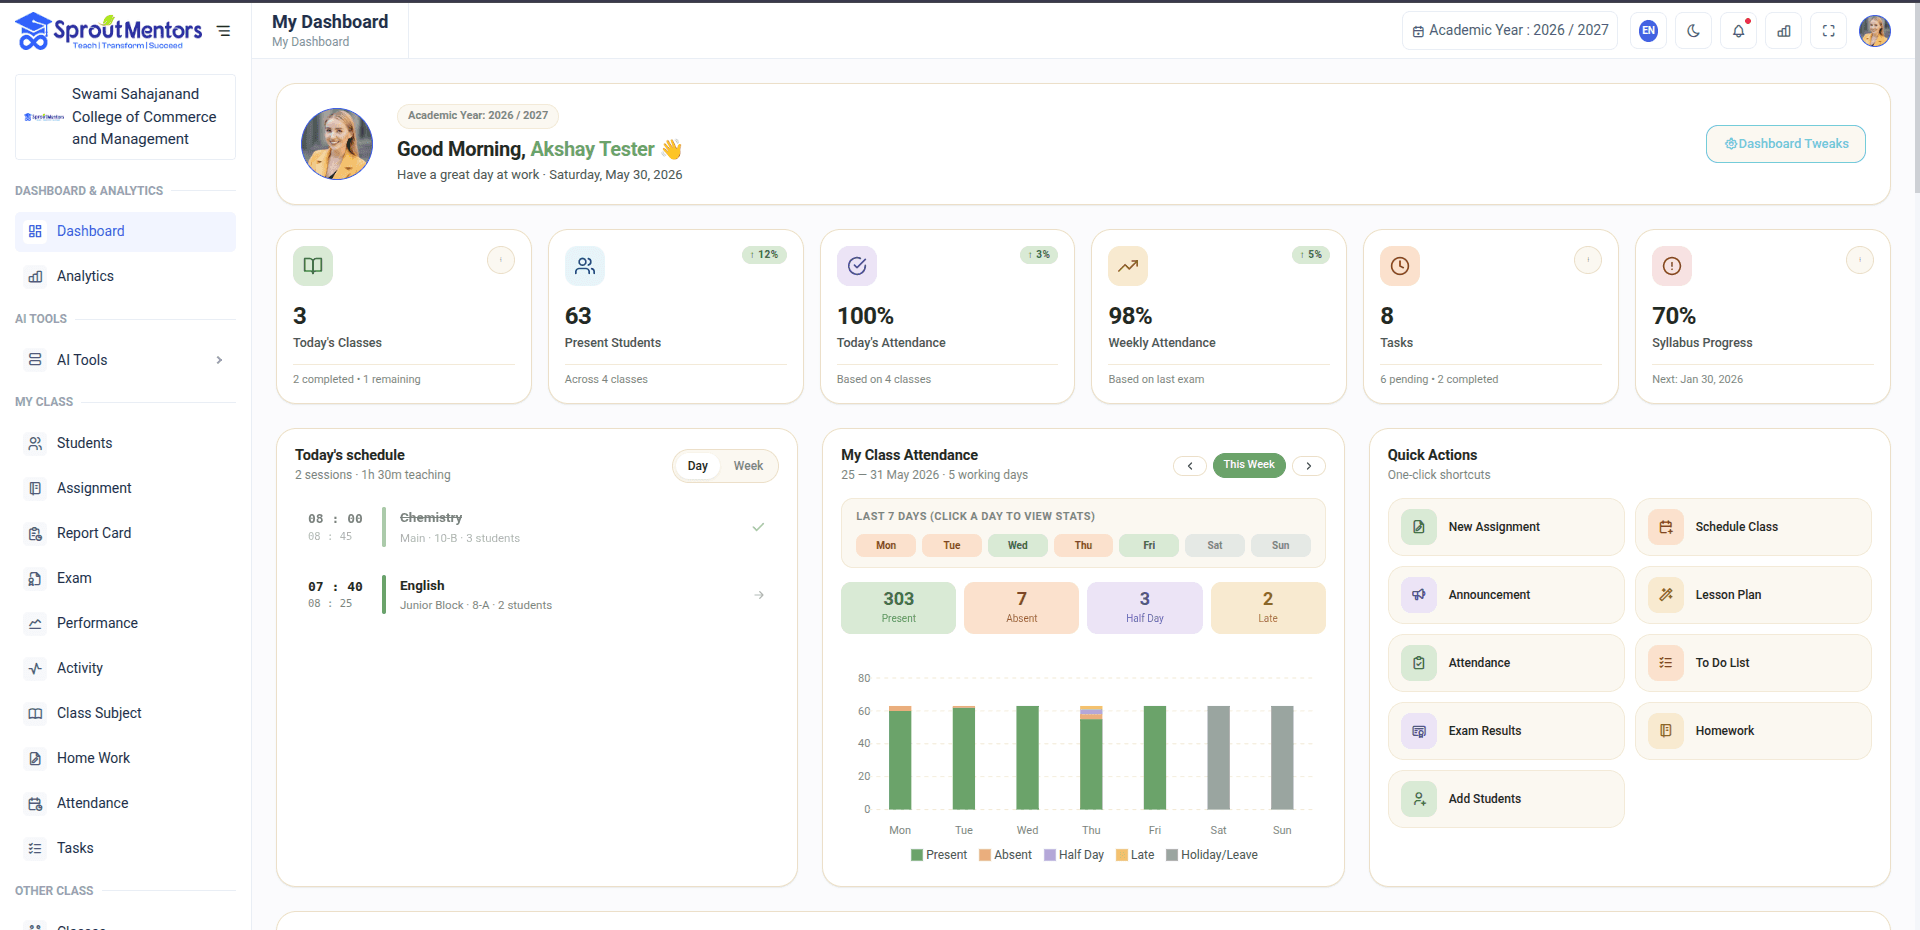The width and height of the screenshot is (1920, 930).
Task: Click the Chemistry session checkmark
Action: tap(758, 527)
